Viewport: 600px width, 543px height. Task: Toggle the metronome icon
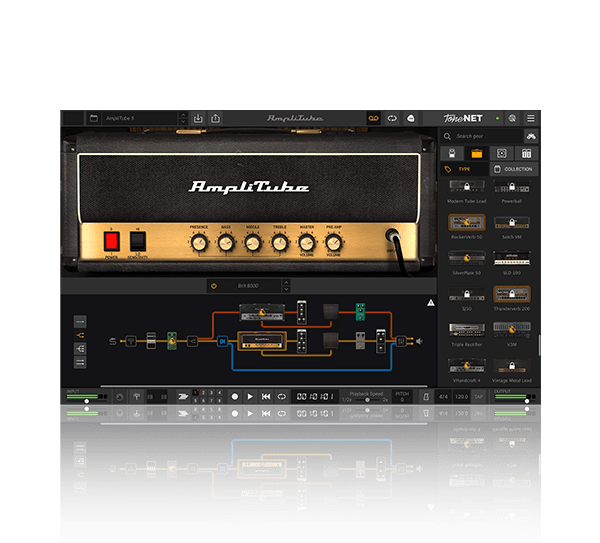pos(426,397)
